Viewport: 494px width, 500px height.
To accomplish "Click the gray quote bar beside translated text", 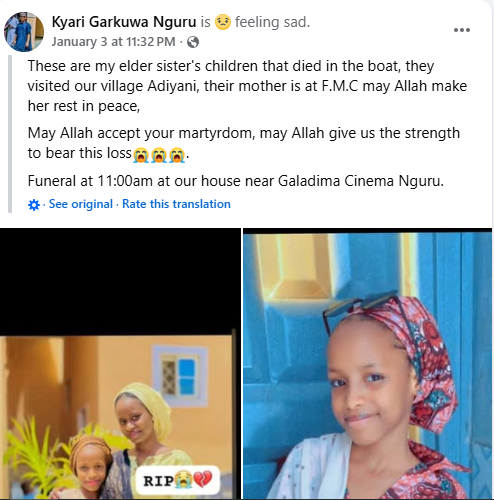I will click(x=10, y=134).
